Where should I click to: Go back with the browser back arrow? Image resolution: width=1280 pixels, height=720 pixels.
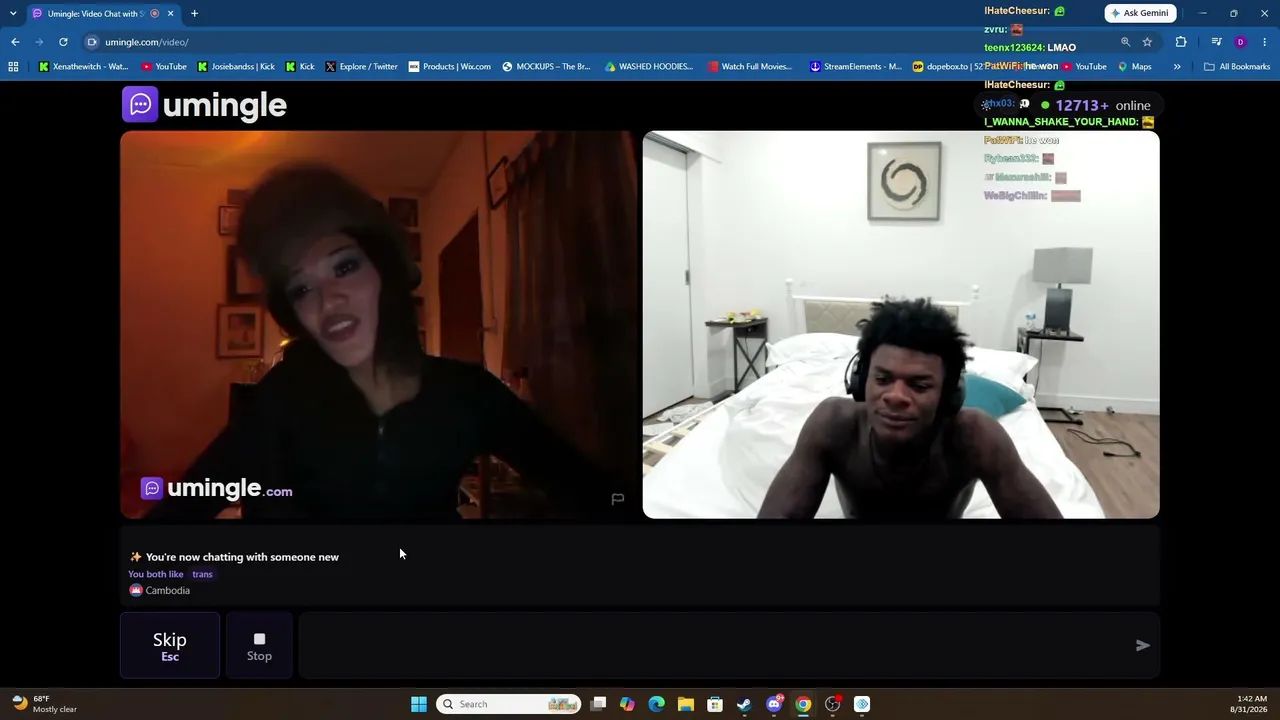pos(15,42)
